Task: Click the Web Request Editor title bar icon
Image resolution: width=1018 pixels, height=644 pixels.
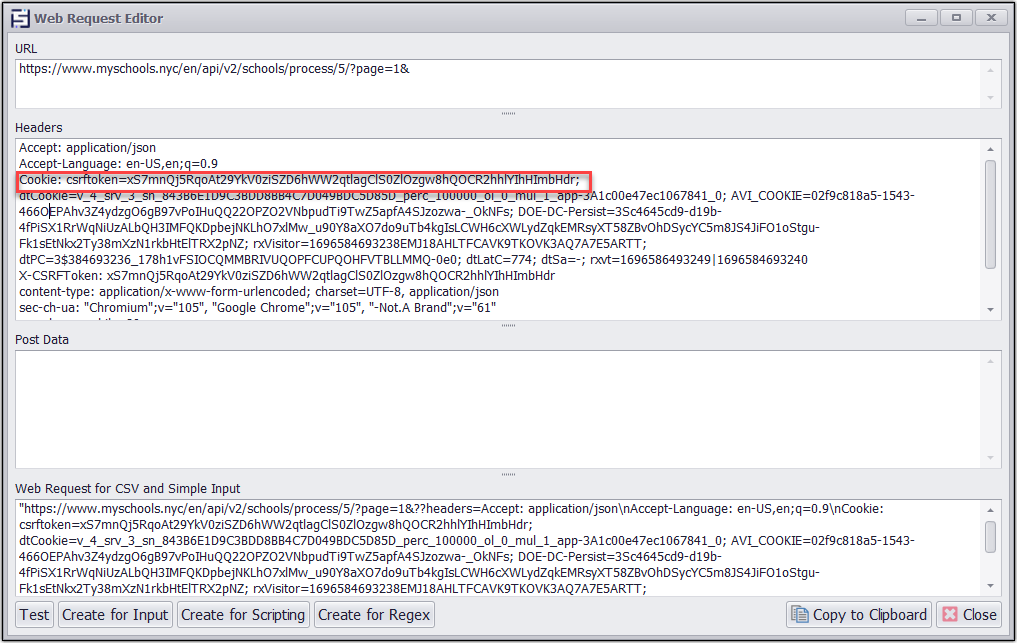Action: pos(20,18)
